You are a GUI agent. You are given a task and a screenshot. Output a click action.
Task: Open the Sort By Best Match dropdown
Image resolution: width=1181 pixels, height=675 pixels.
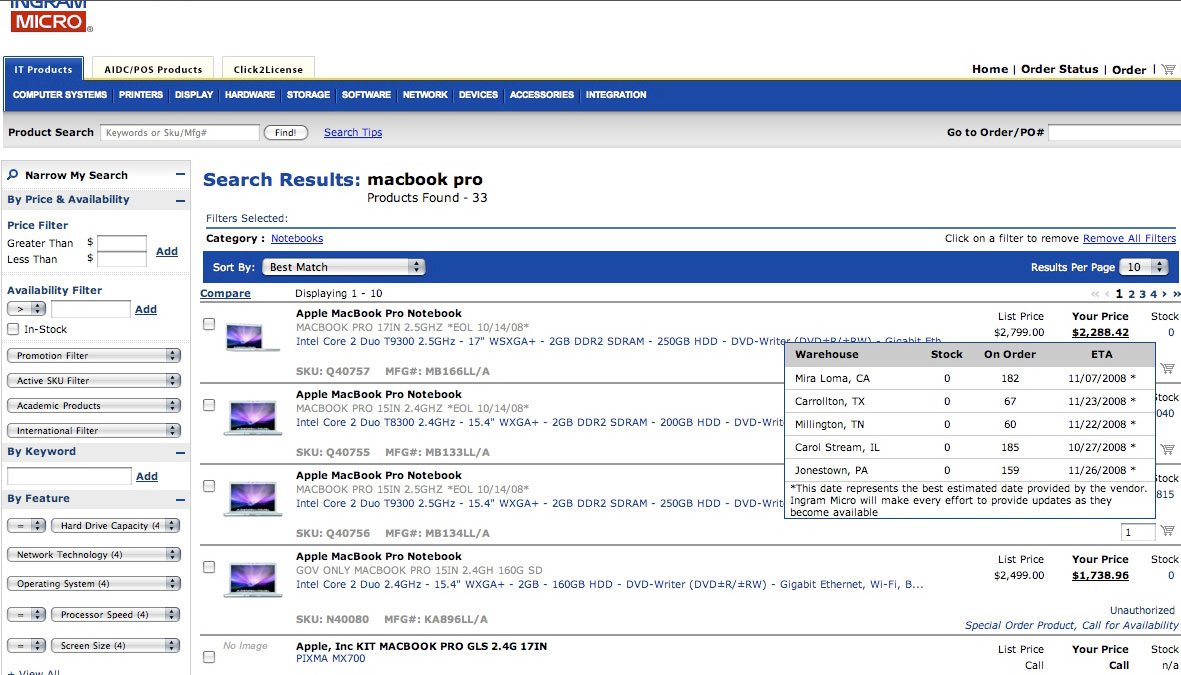(343, 267)
